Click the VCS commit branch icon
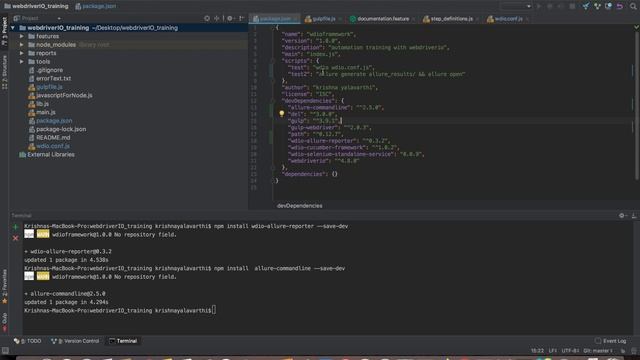 (x=598, y=6)
